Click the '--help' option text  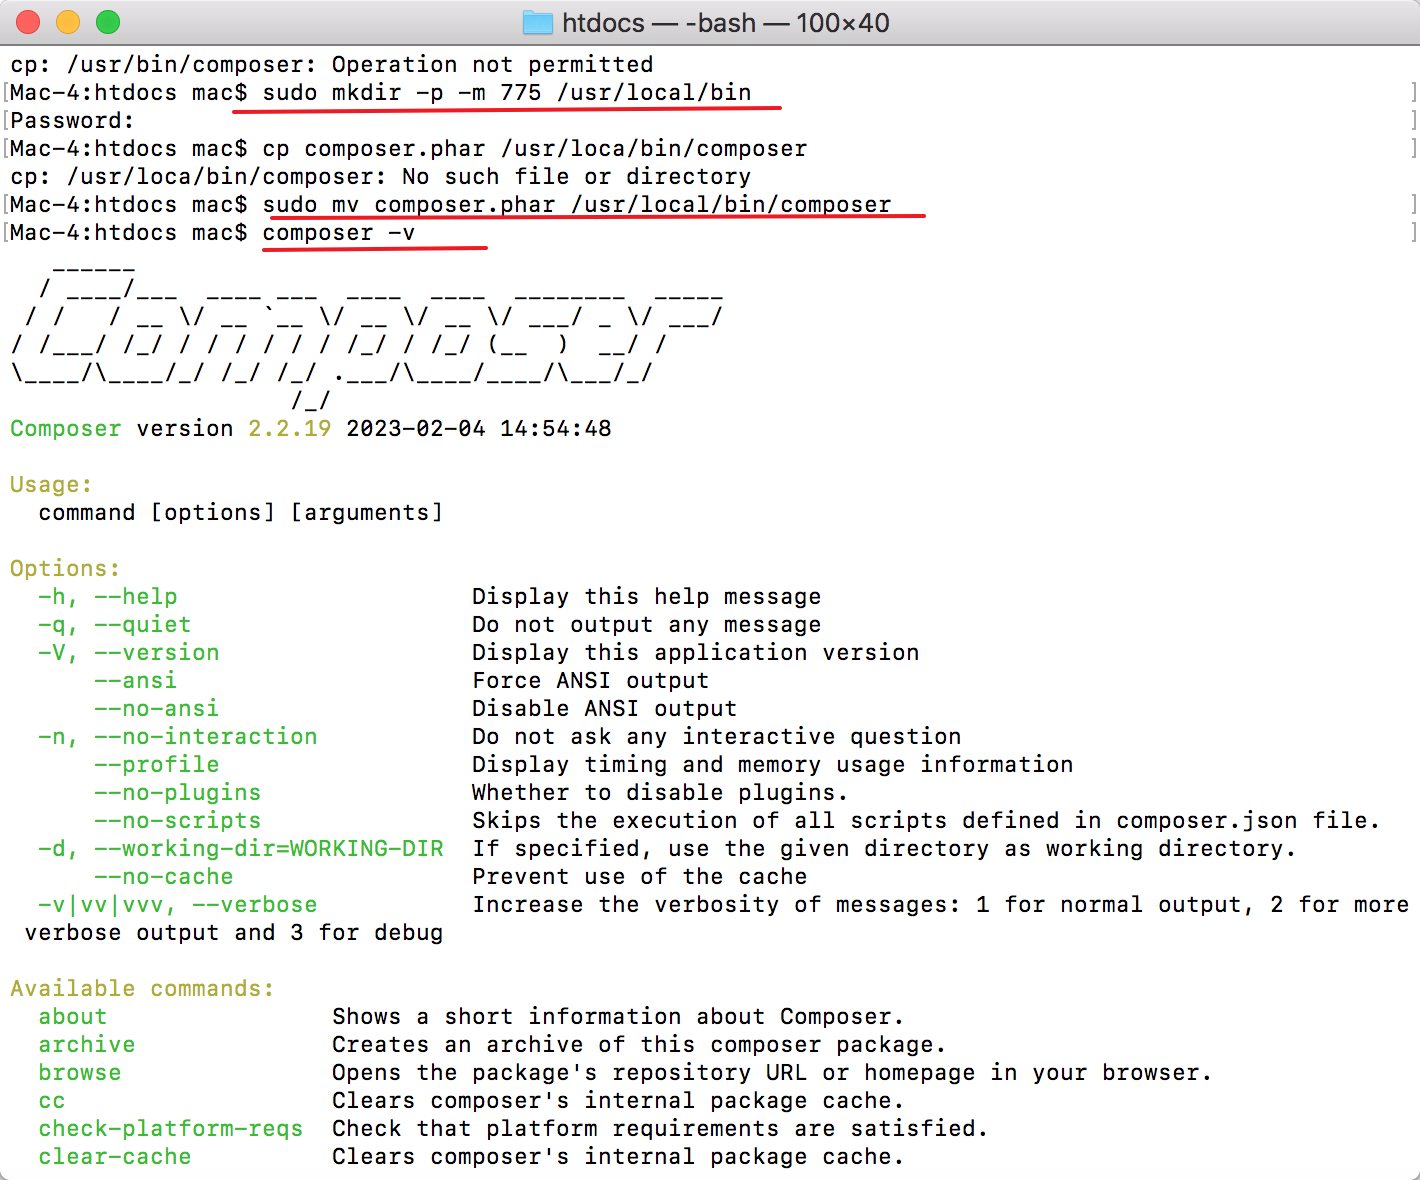pyautogui.click(x=135, y=597)
